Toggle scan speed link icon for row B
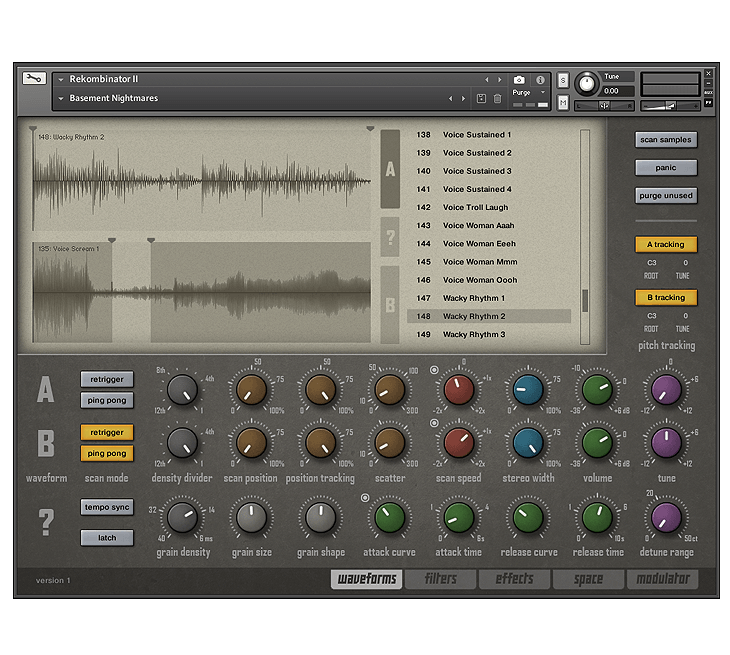The height and width of the screenshot is (655, 730). [434, 423]
